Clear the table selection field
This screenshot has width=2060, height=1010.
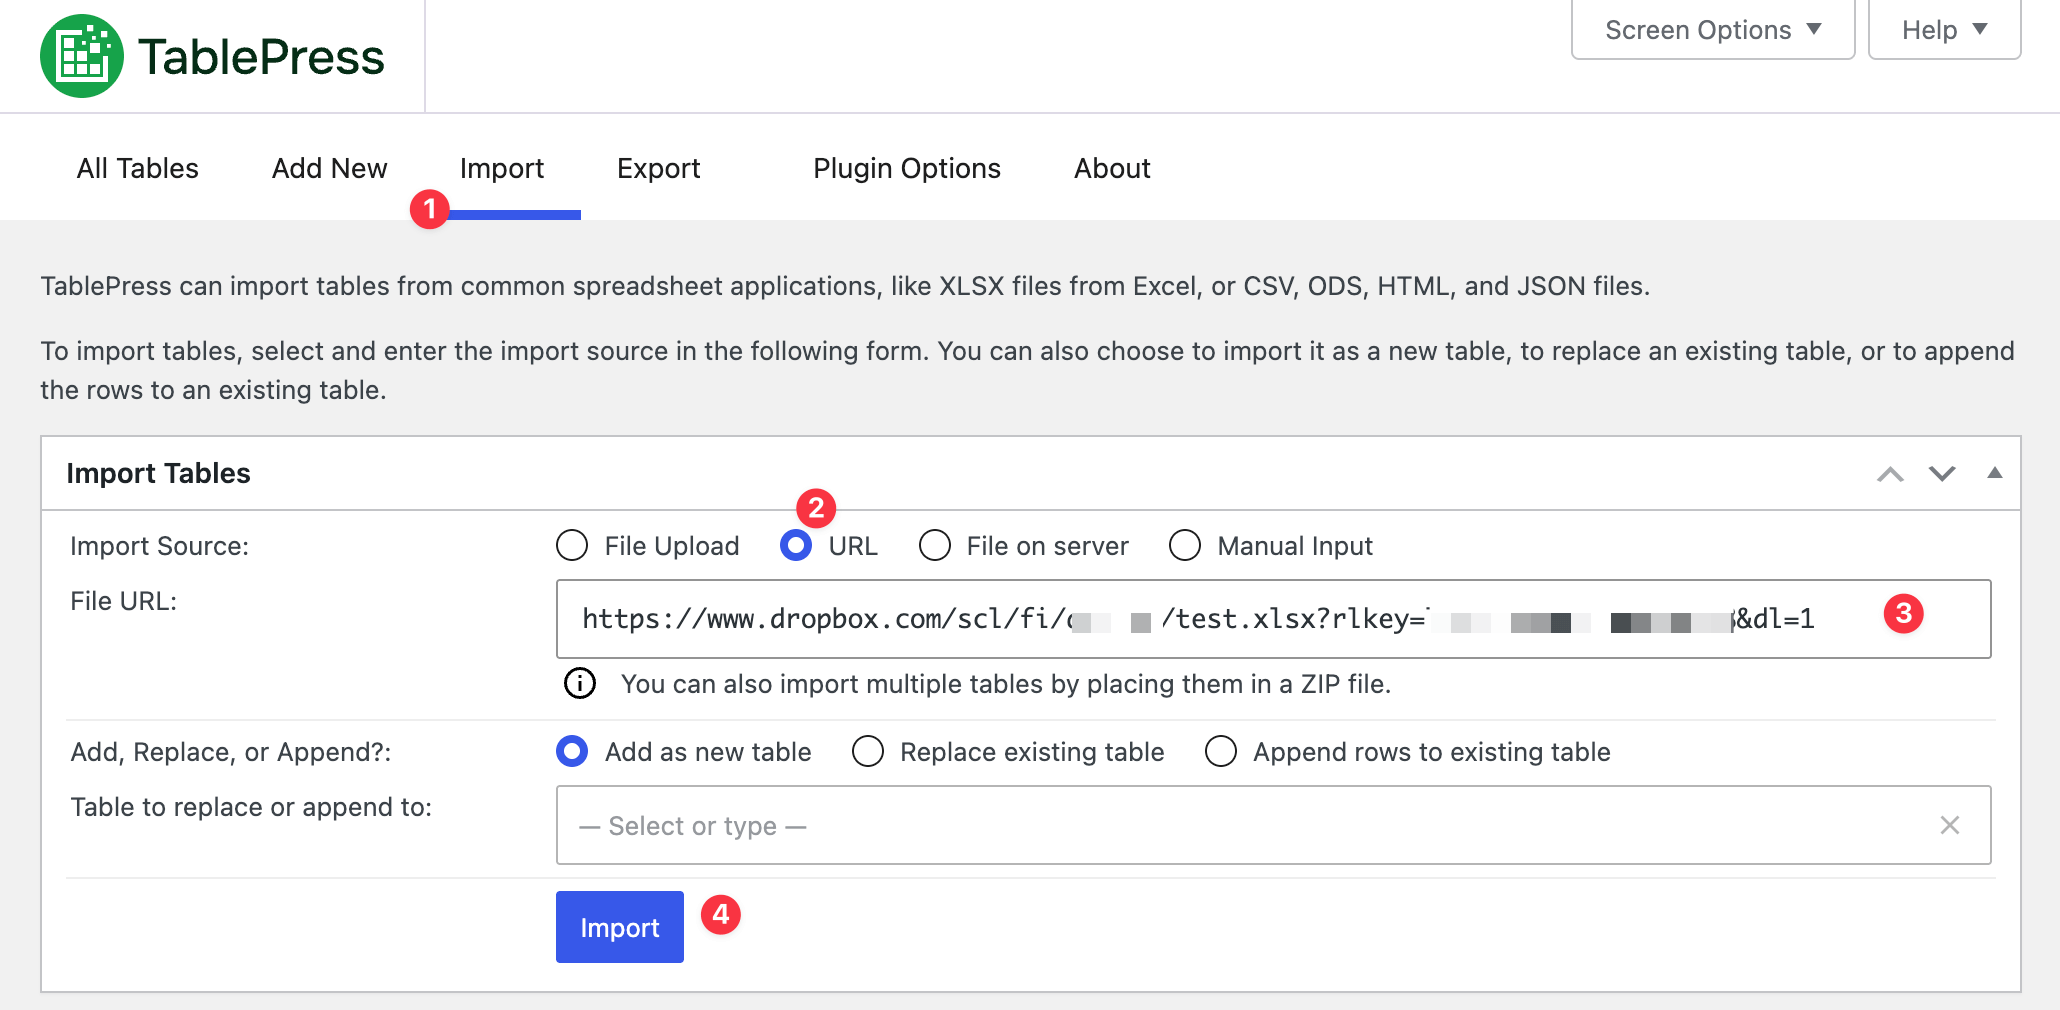click(x=1949, y=825)
